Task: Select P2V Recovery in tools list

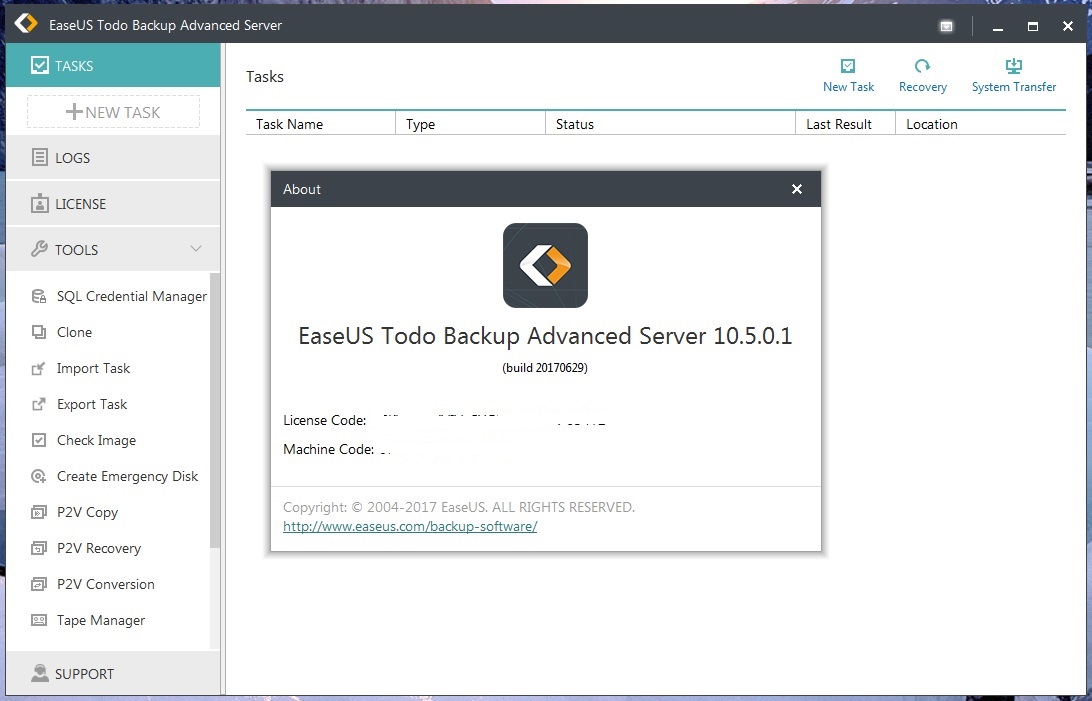Action: 99,549
